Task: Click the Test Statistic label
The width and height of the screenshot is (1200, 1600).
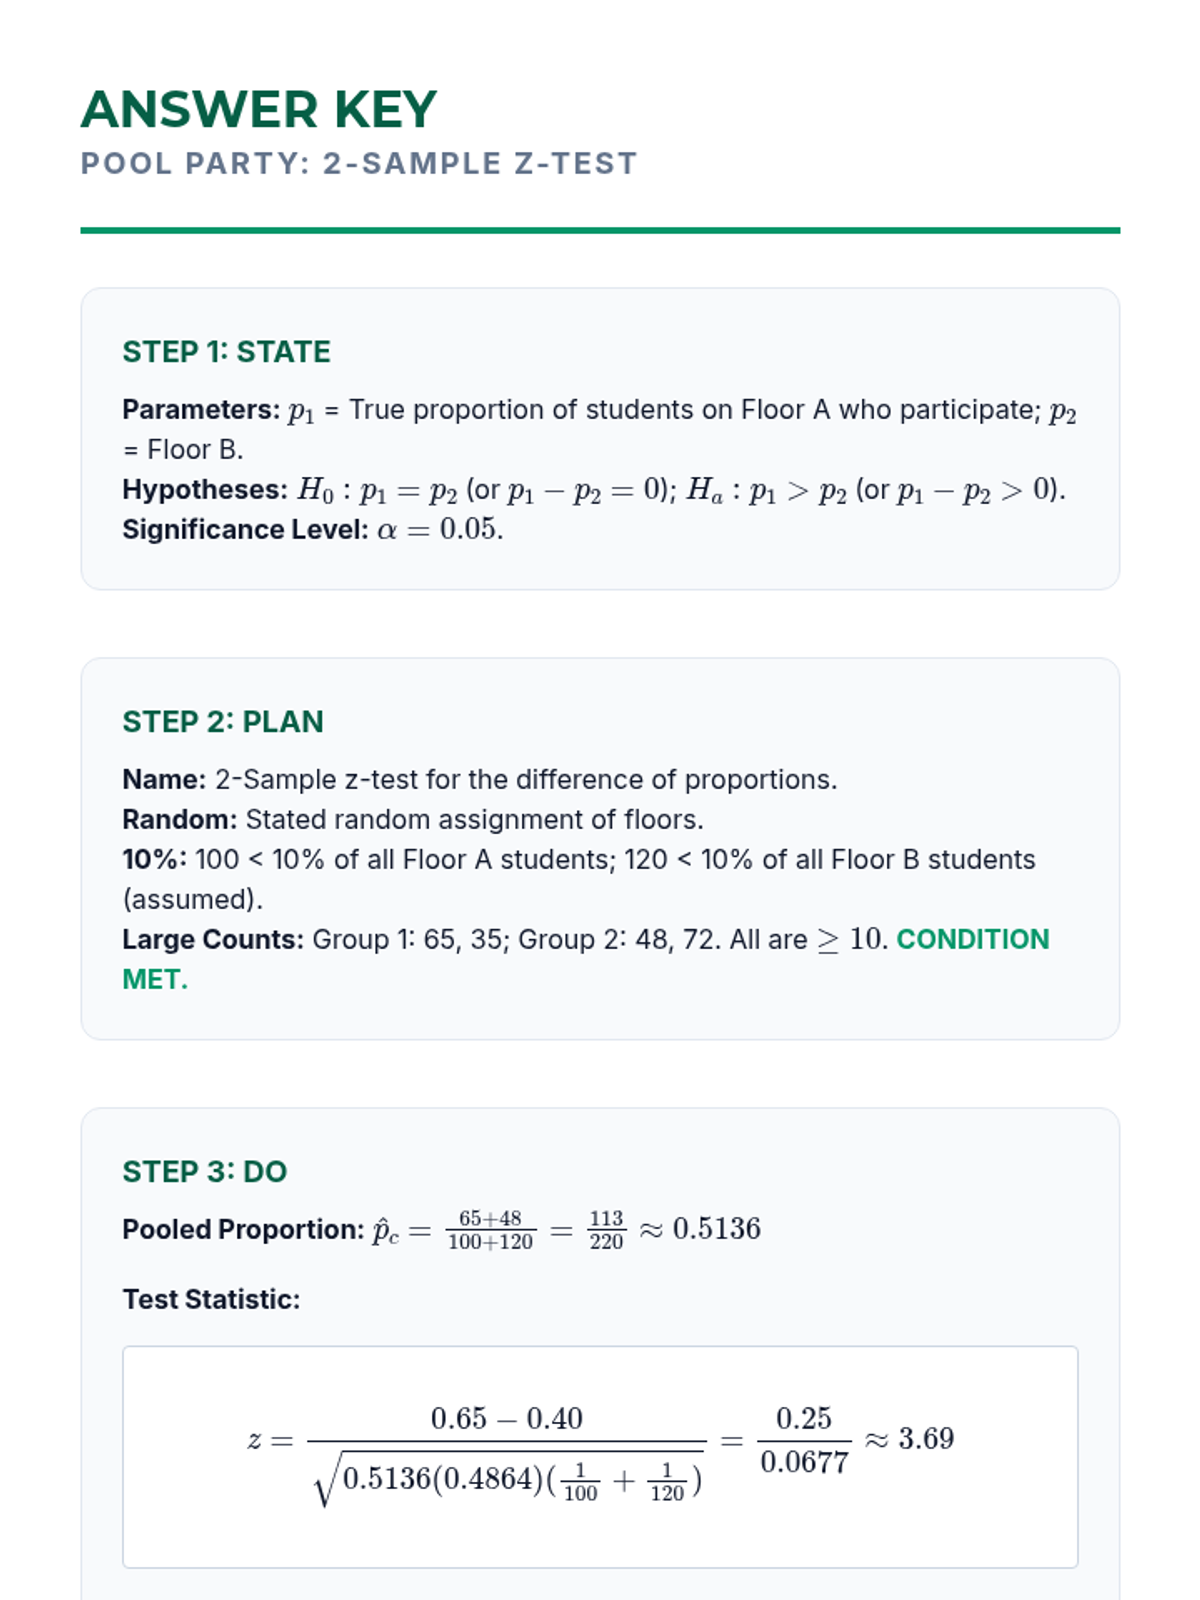Action: pos(211,1300)
